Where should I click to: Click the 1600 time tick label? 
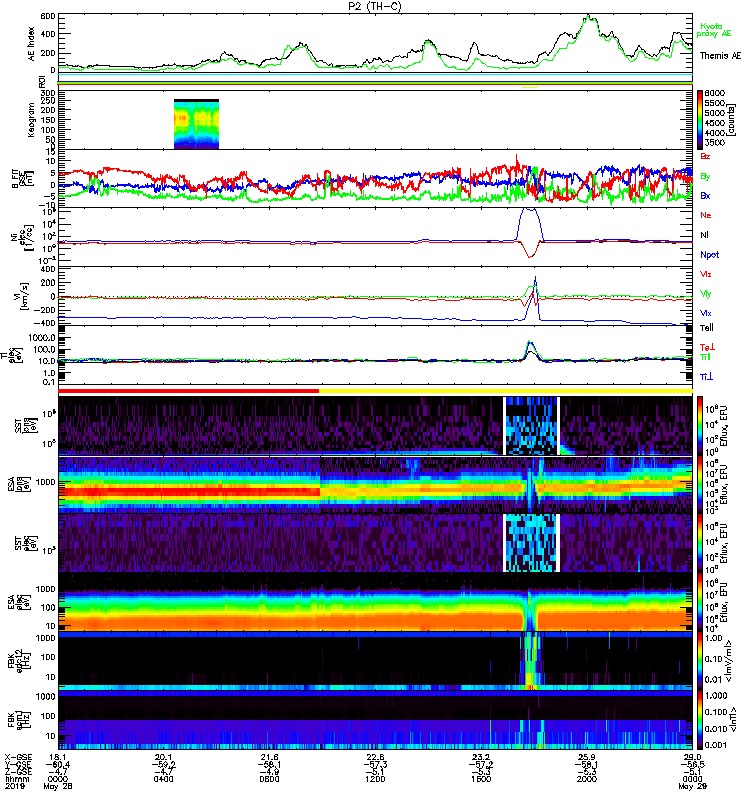pyautogui.click(x=481, y=779)
